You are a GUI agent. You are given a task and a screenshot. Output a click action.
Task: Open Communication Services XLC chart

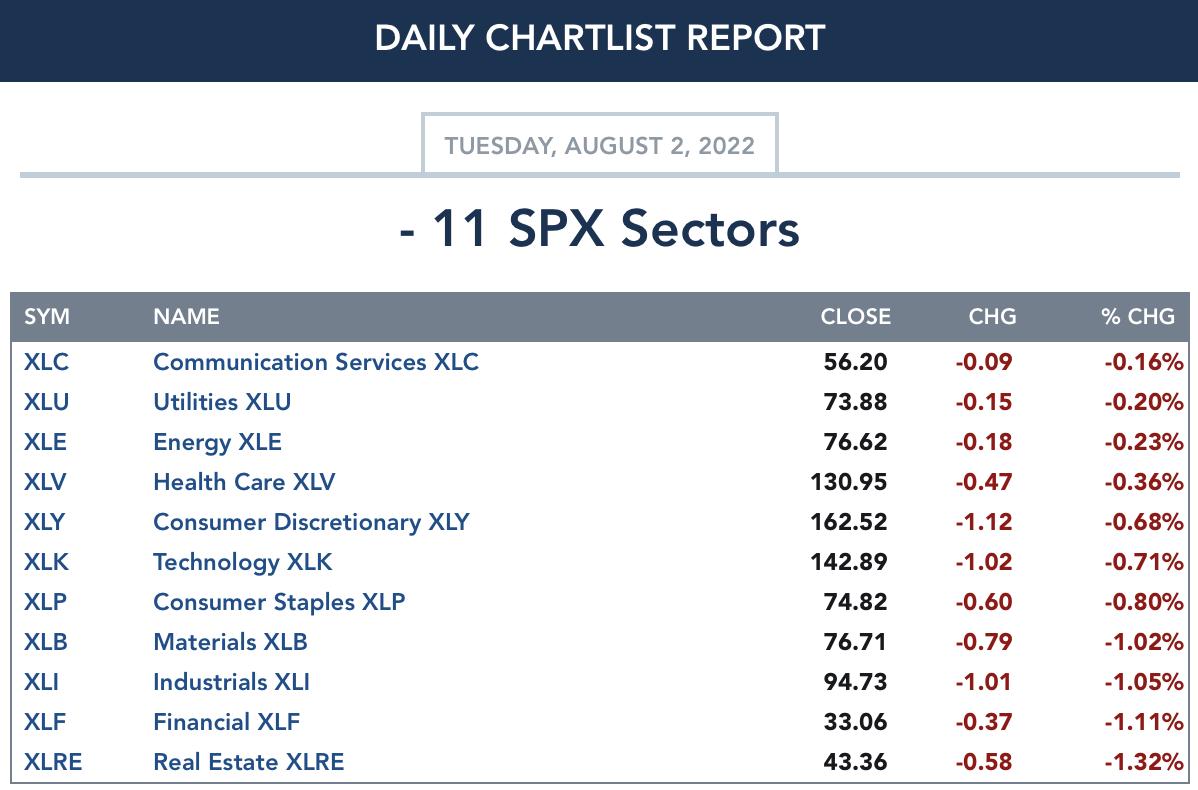pyautogui.click(x=316, y=361)
